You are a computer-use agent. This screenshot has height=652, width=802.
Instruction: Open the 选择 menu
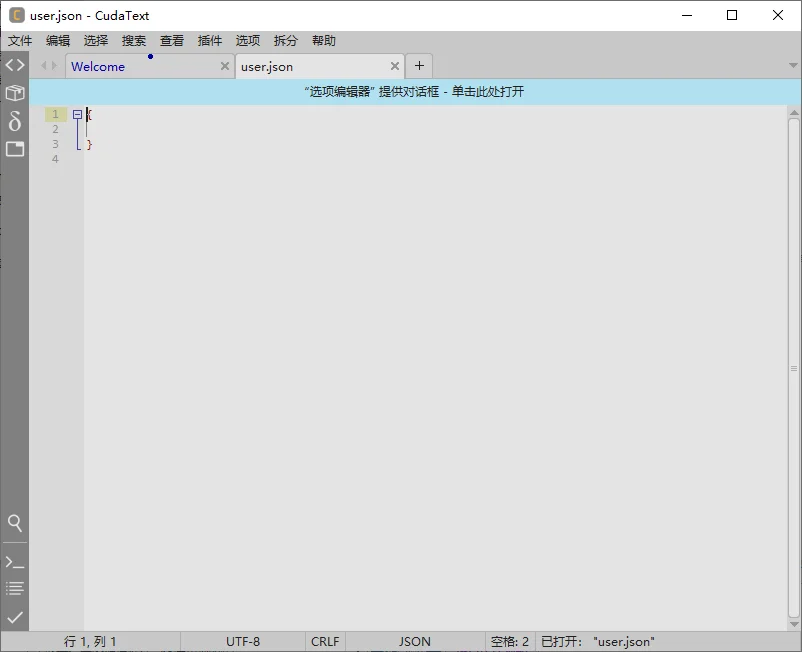(x=96, y=41)
